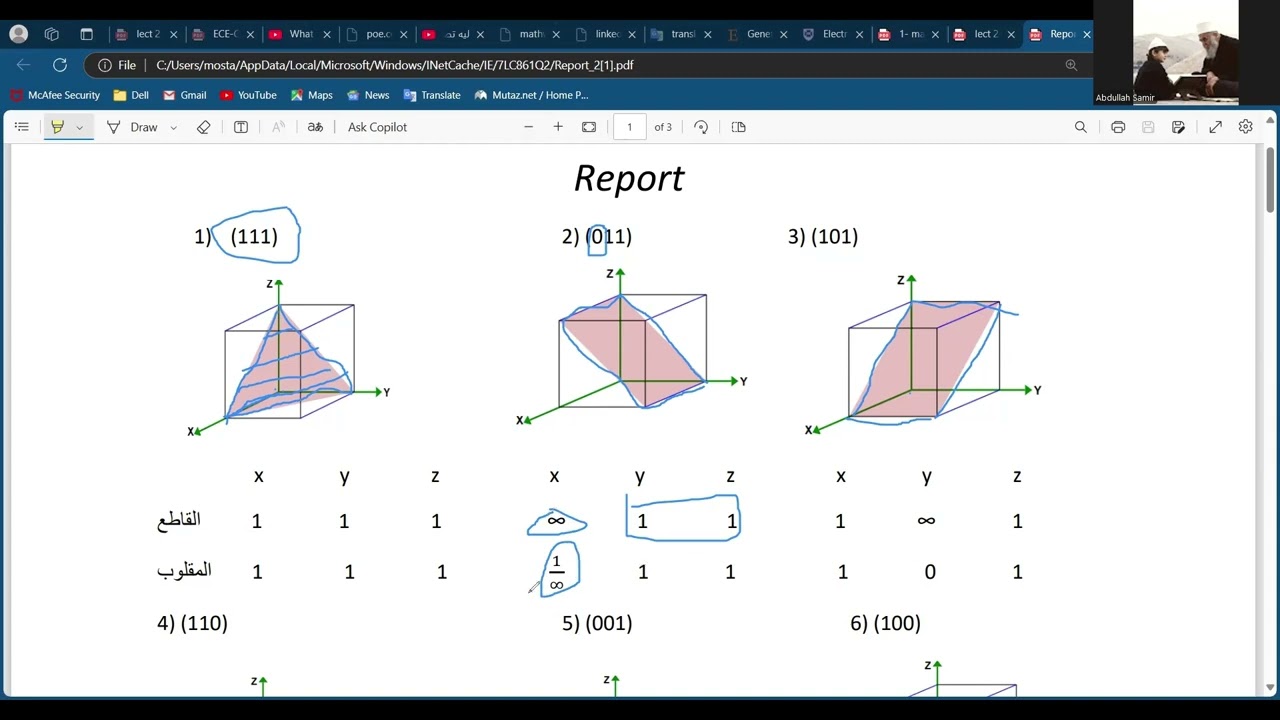The image size is (1280, 720).
Task: Open the Maps bookmark
Action: pos(311,95)
